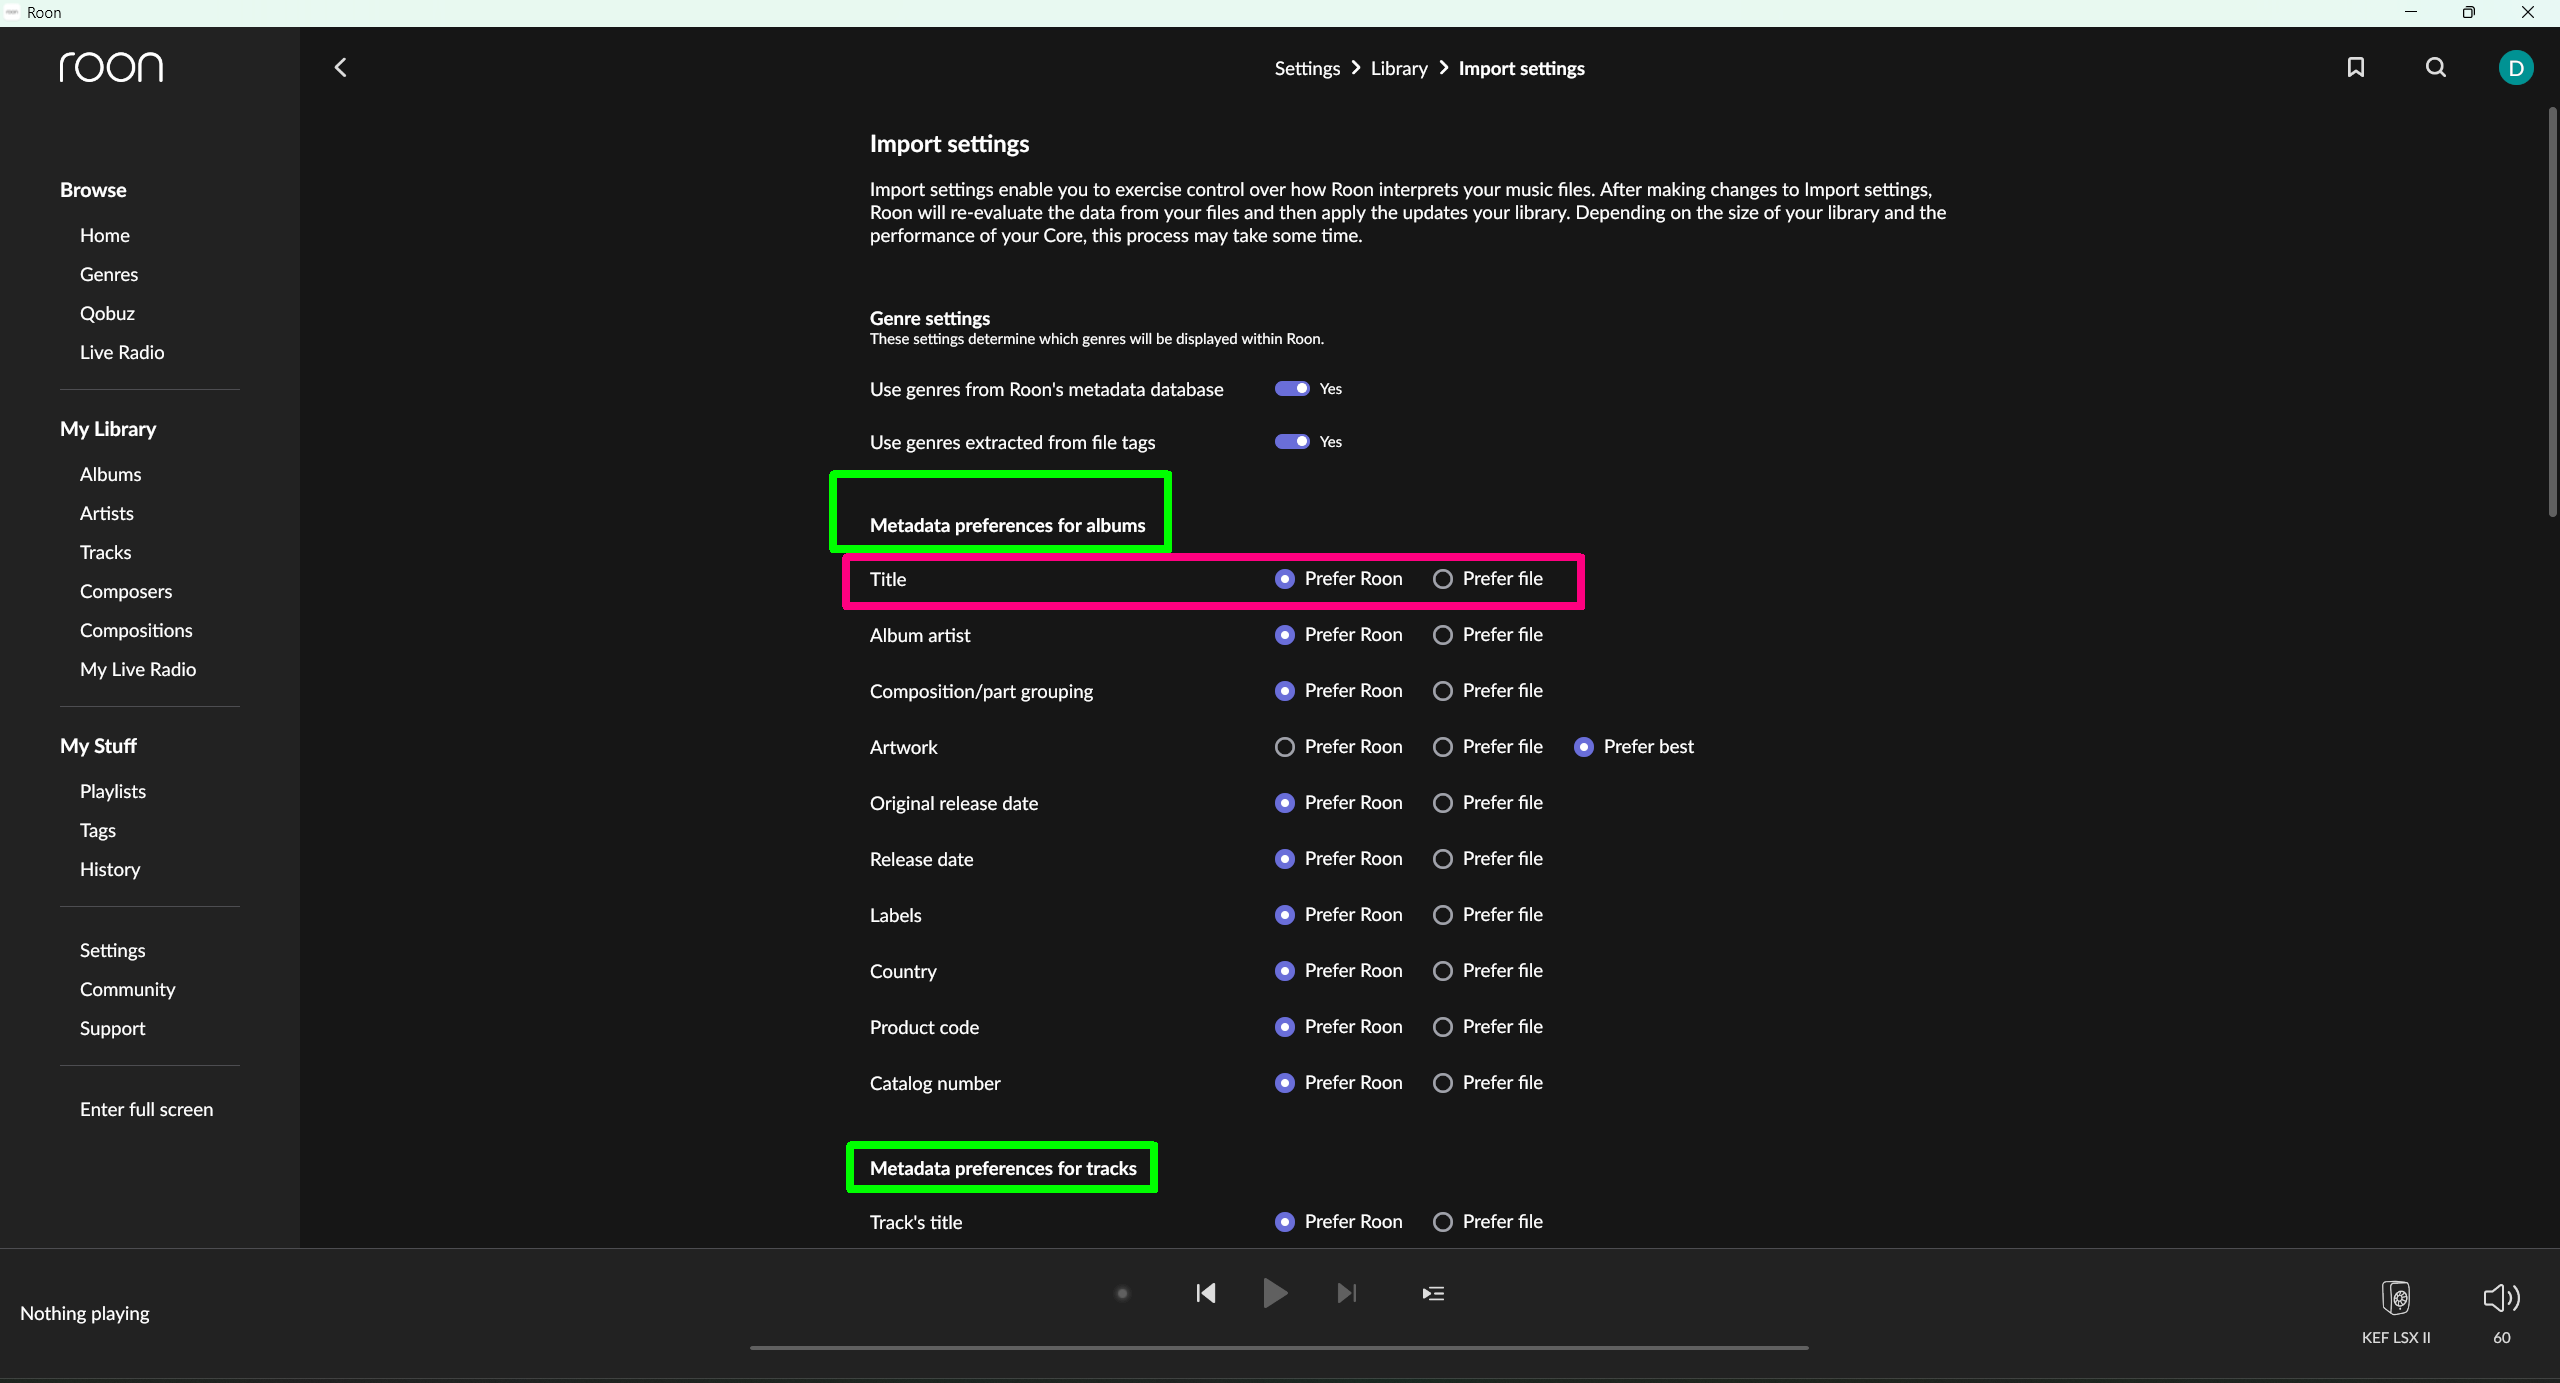Open KEF LSX II zone icon
Viewport: 2560px width, 1383px height.
[2396, 1298]
